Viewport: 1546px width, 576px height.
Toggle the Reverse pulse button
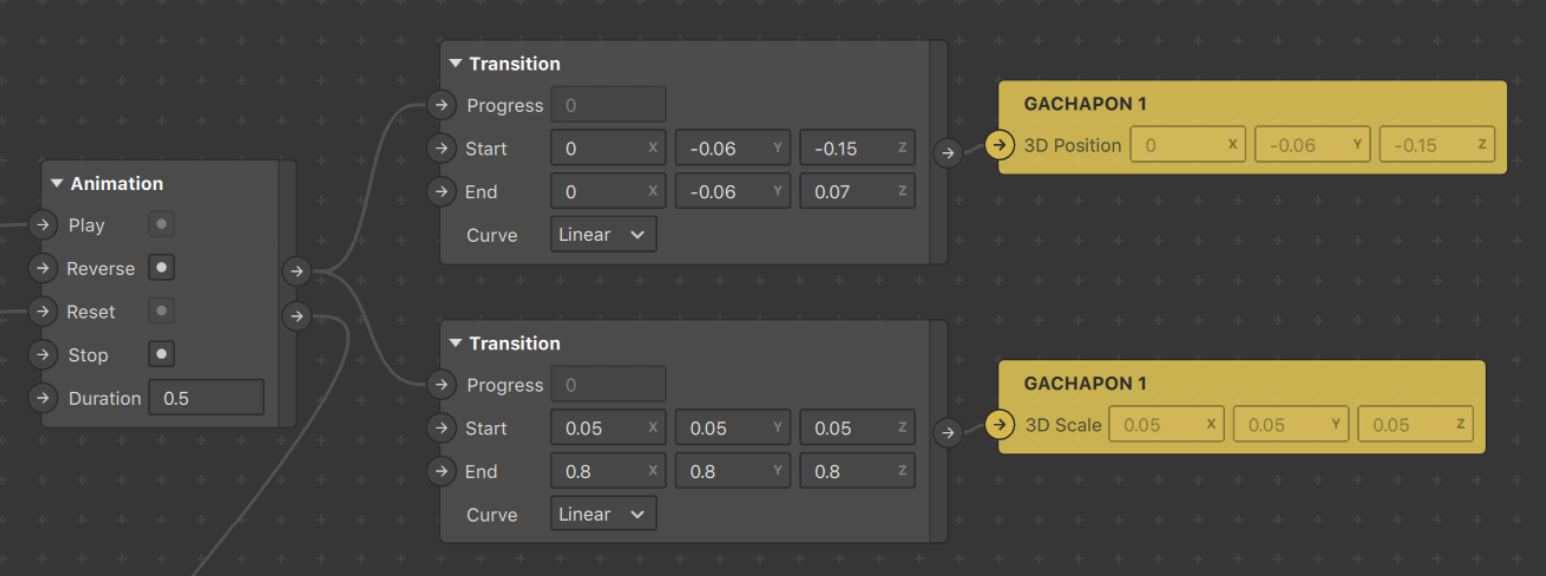tap(161, 268)
